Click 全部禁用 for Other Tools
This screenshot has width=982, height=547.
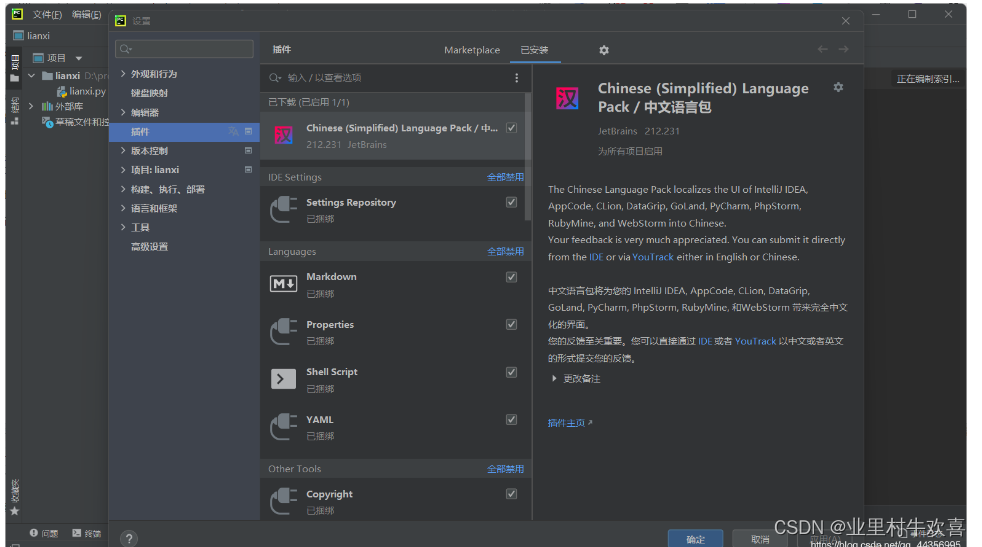[505, 469]
